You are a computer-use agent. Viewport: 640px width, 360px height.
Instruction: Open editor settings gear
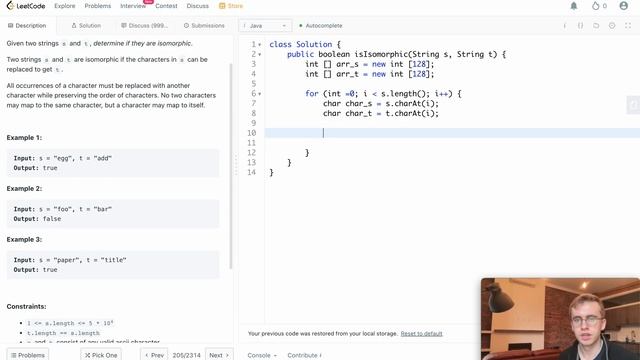point(611,25)
